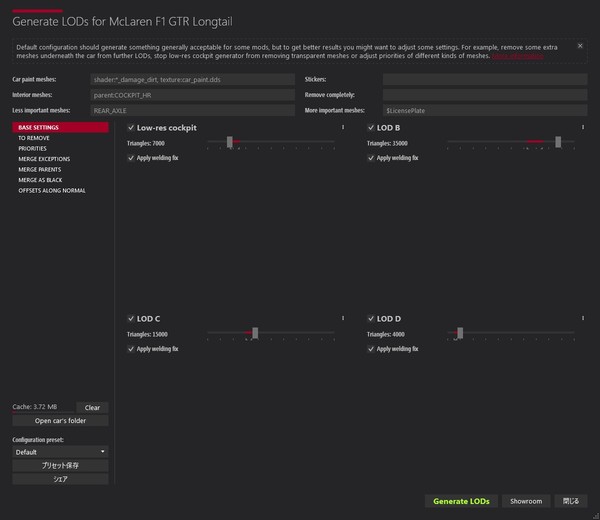
Task: Dismiss the info hint with X
Action: point(580,46)
